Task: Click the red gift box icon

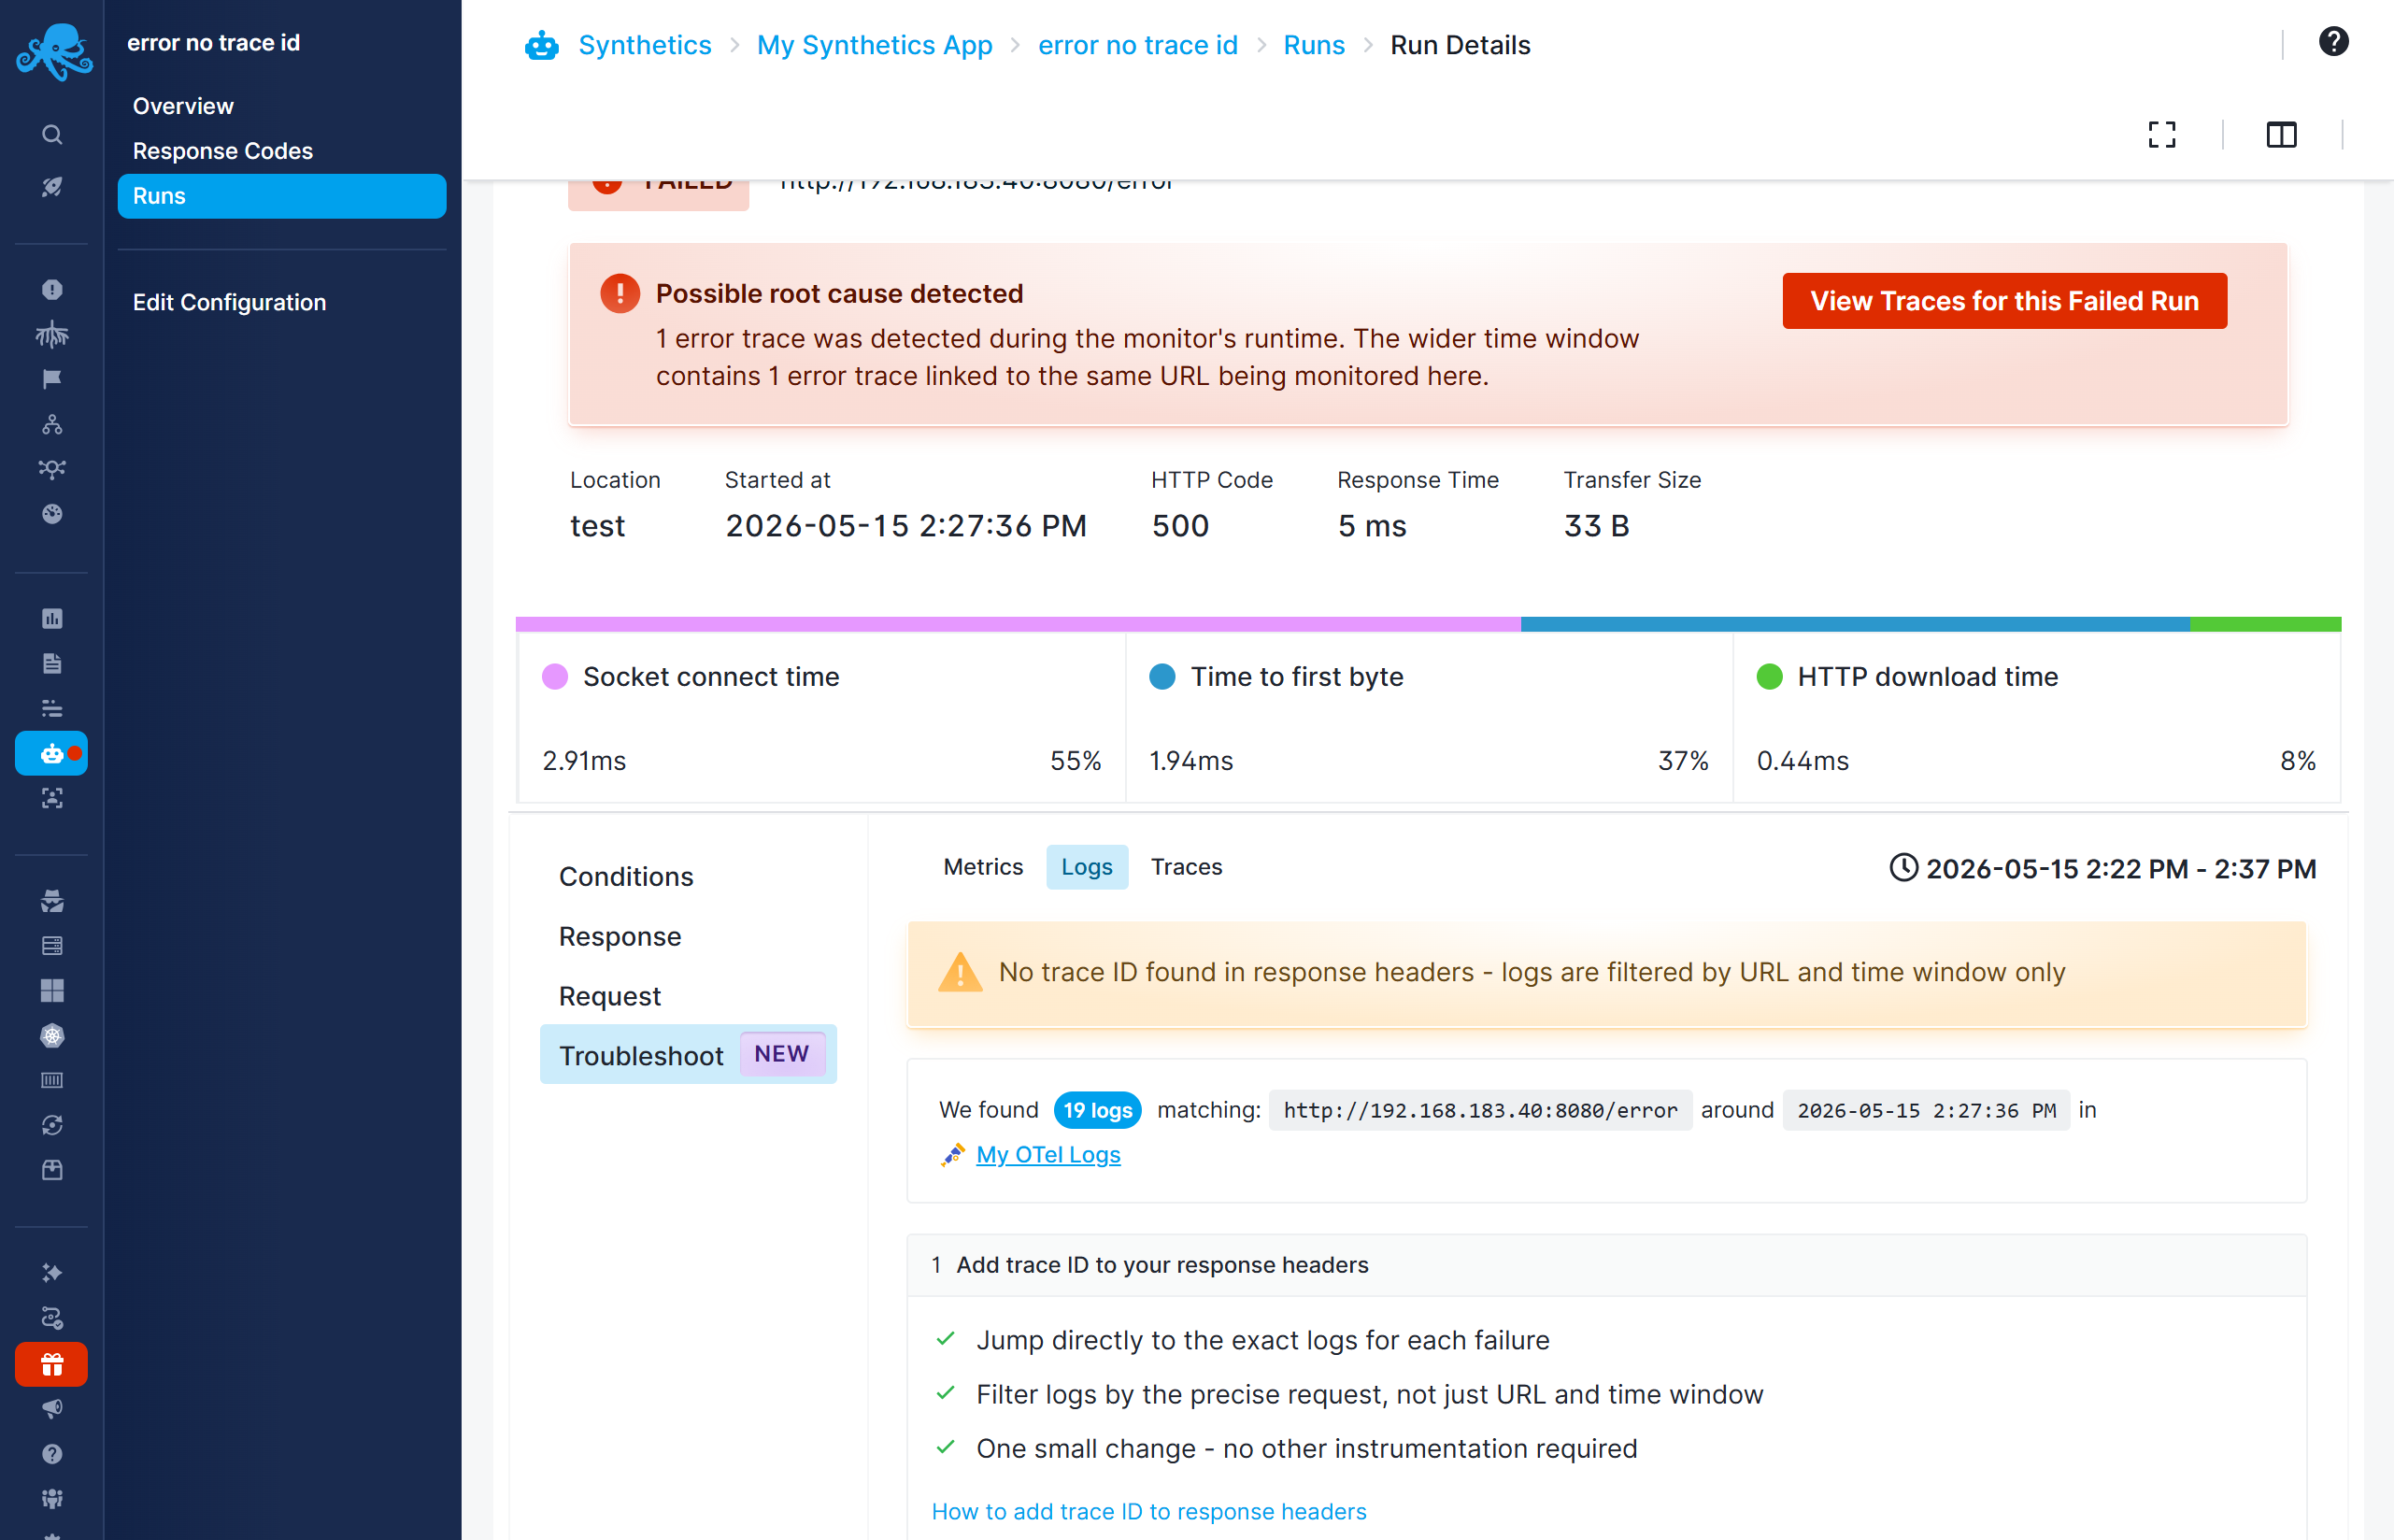Action: point(52,1364)
